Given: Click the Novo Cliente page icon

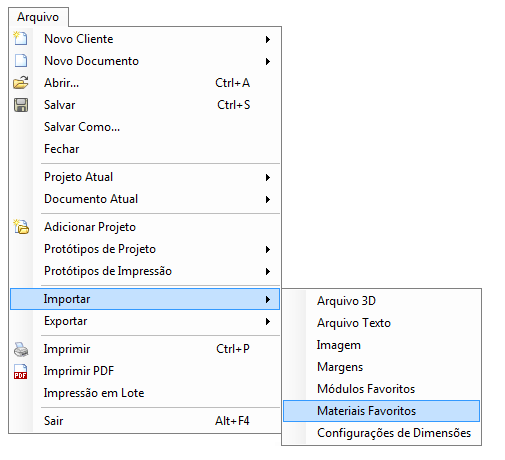Looking at the screenshot, I should click(20, 38).
